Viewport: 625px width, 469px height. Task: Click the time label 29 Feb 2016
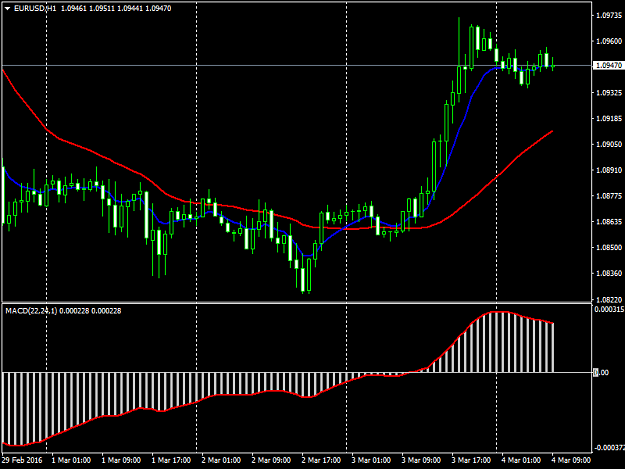pyautogui.click(x=22, y=460)
